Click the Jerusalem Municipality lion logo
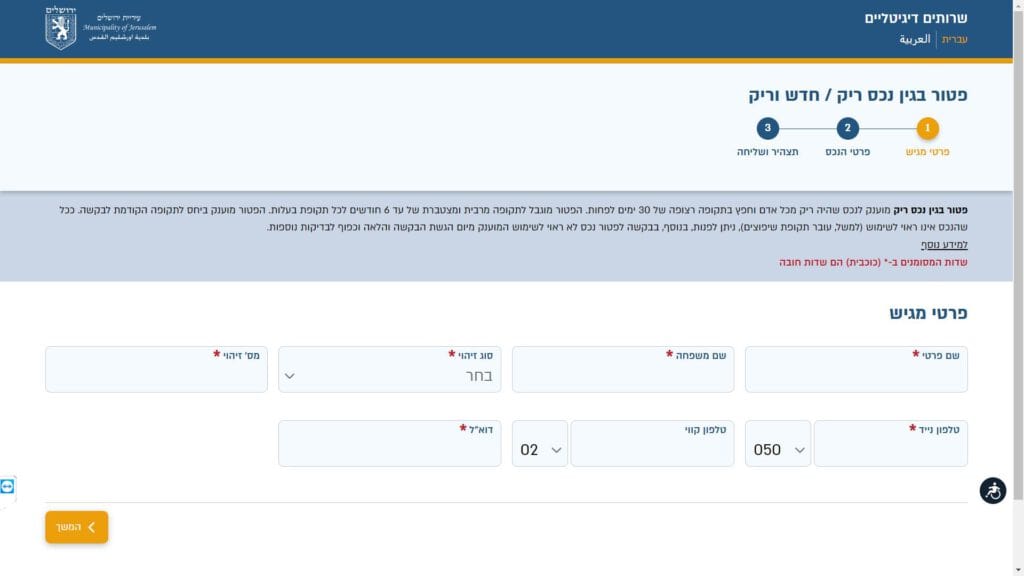Viewport: 1024px width, 576px height. (x=61, y=28)
